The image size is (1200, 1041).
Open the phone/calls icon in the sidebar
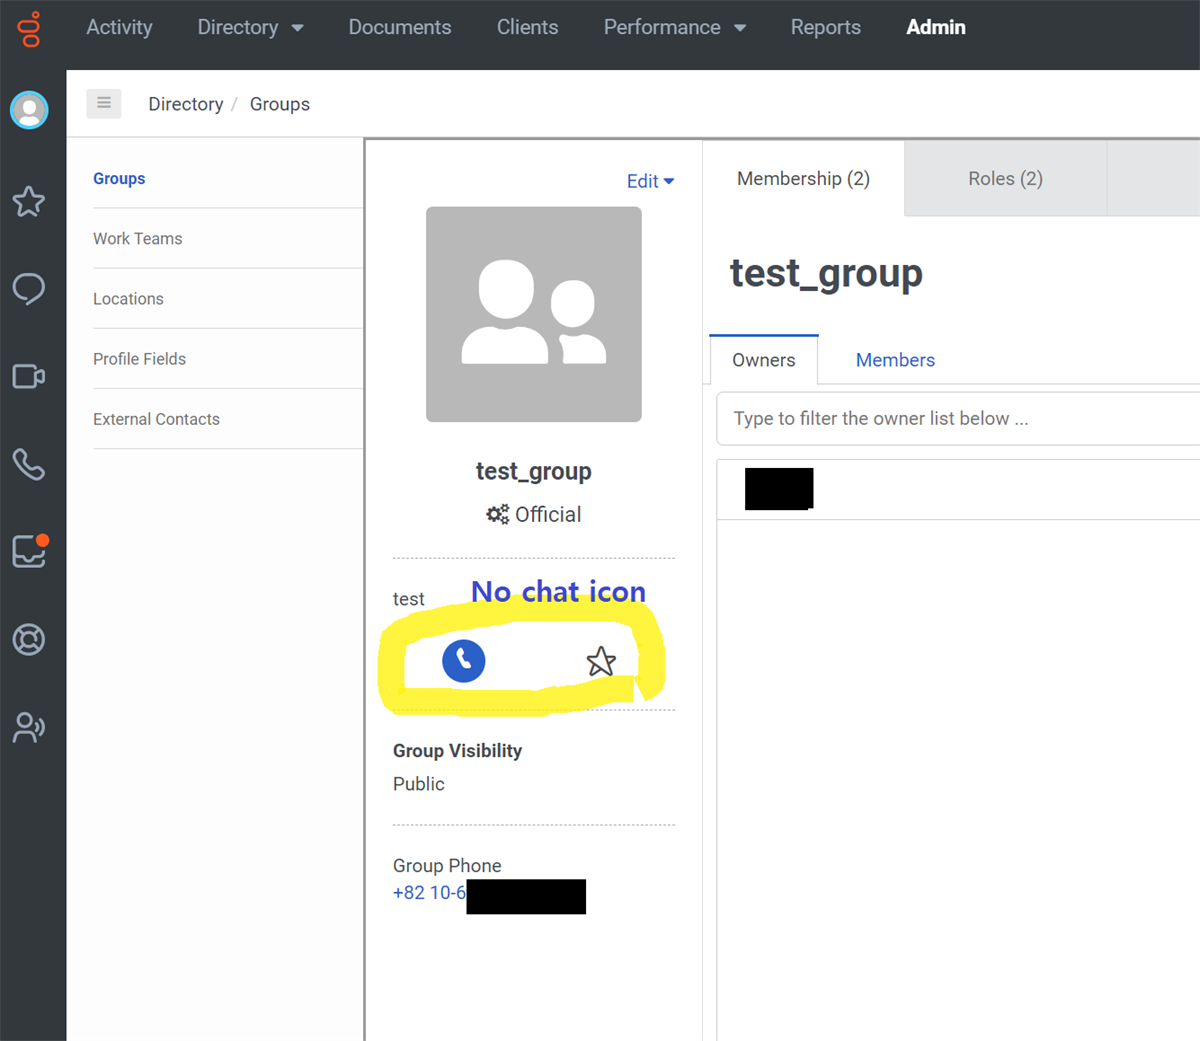(x=29, y=463)
